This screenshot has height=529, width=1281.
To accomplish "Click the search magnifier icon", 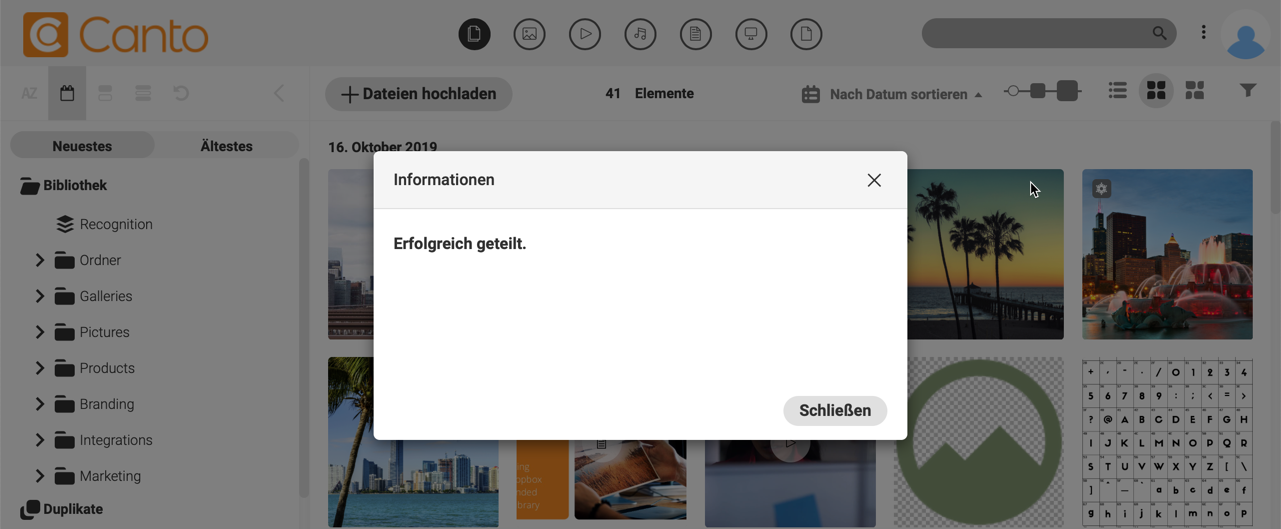I will [1159, 33].
